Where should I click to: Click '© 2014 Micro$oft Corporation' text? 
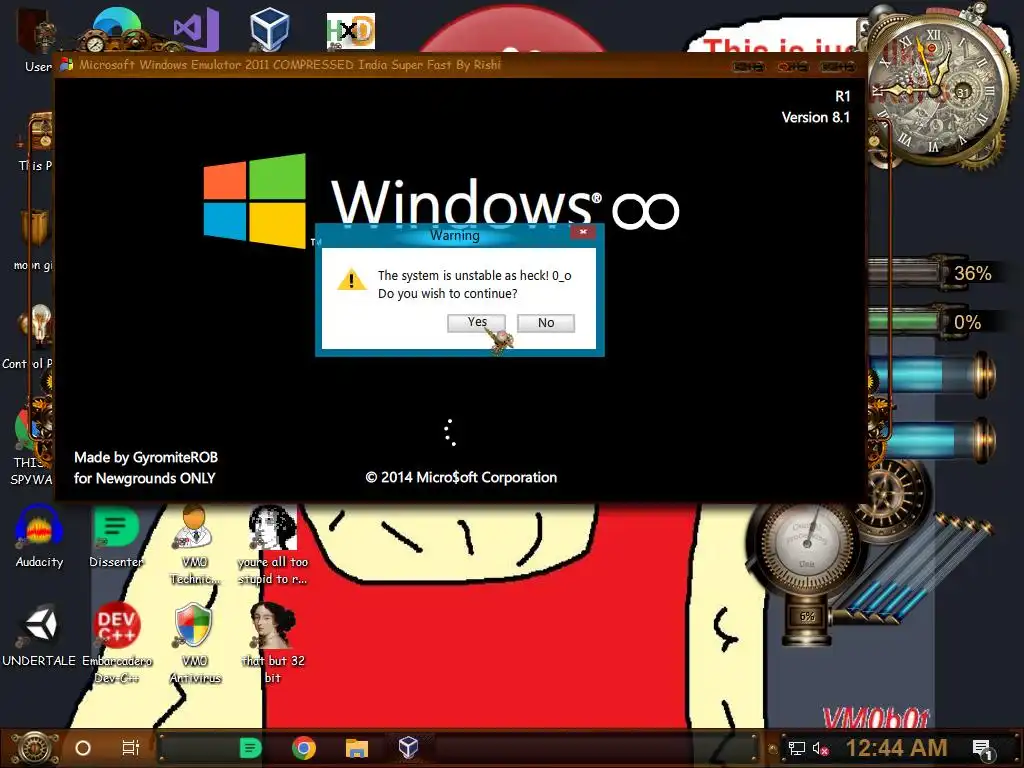tap(461, 477)
